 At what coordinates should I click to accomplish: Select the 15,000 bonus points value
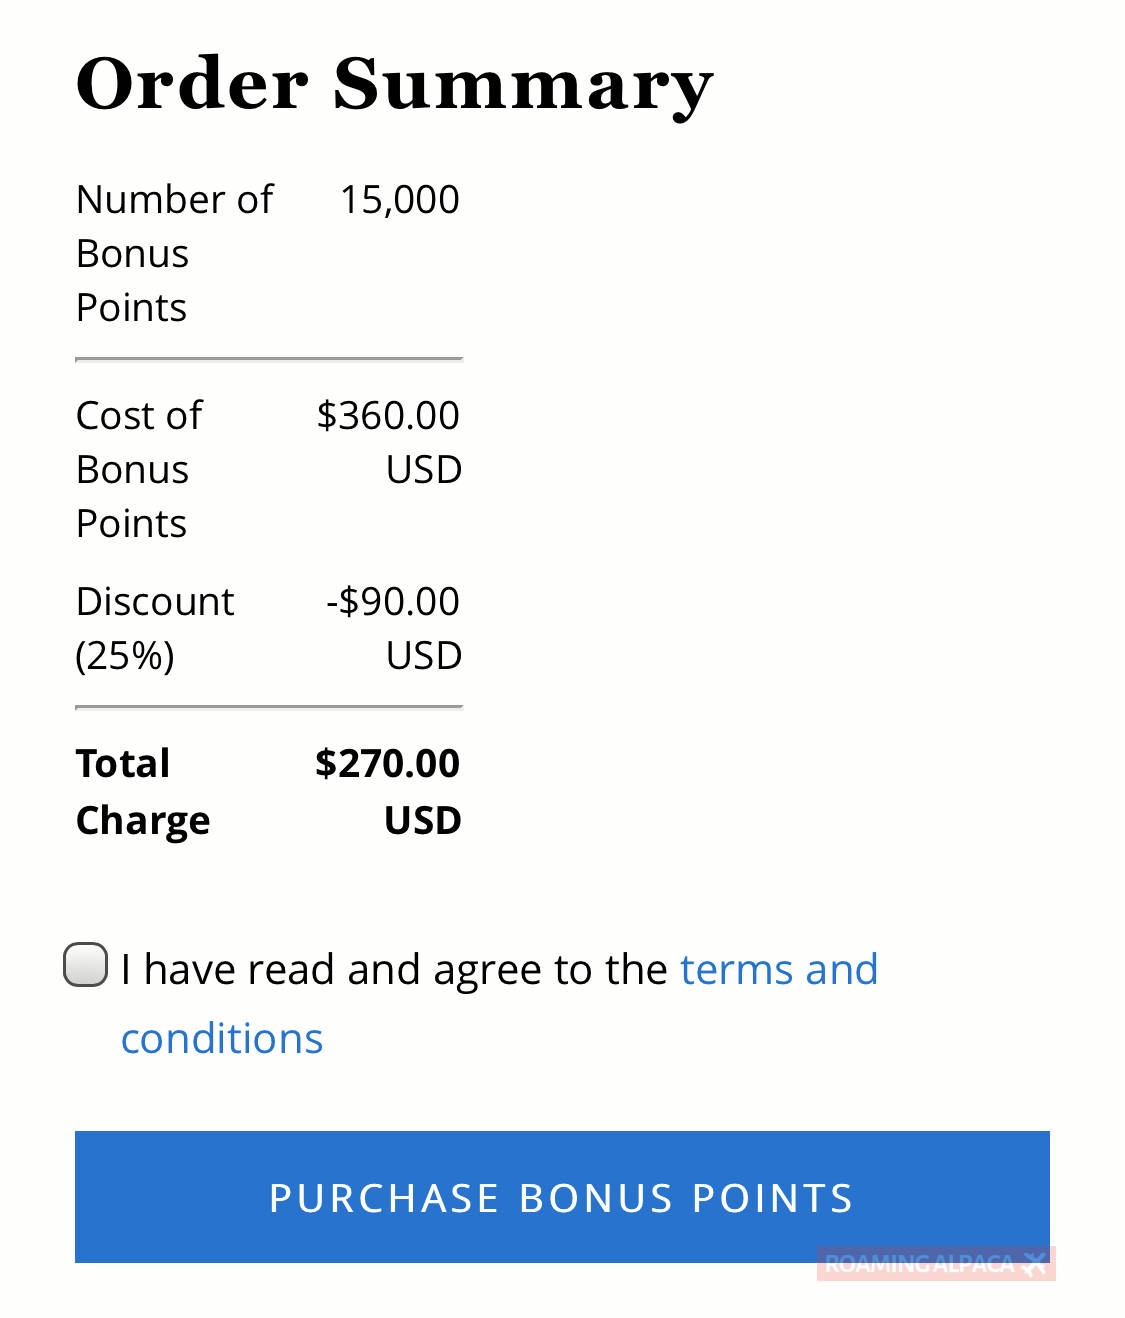[x=399, y=199]
